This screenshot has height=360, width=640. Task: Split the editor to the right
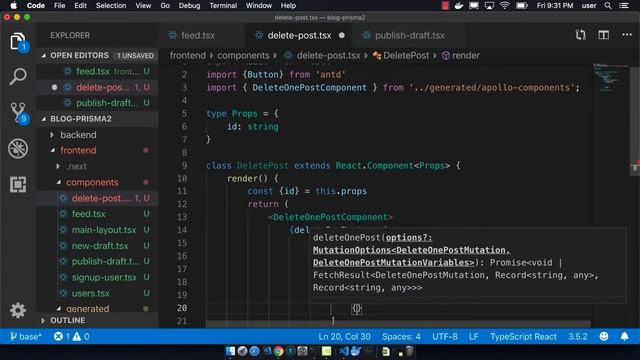coord(603,35)
